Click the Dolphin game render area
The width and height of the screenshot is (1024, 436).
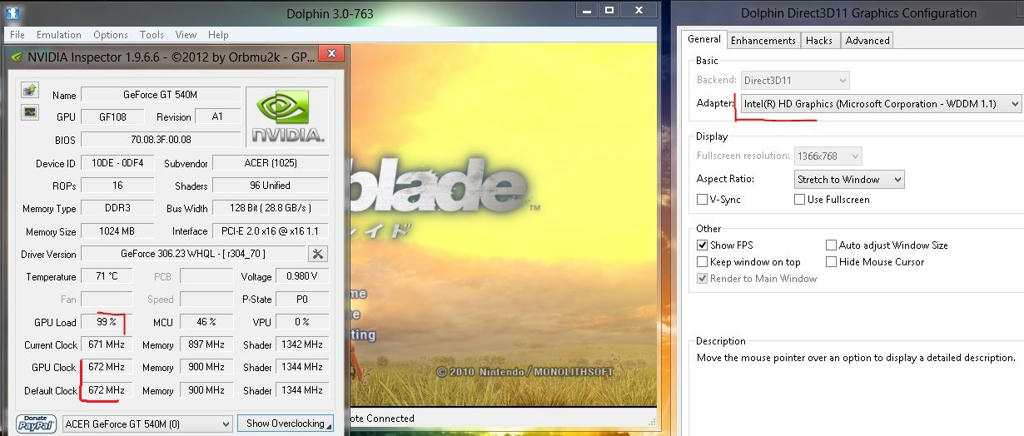click(x=502, y=225)
